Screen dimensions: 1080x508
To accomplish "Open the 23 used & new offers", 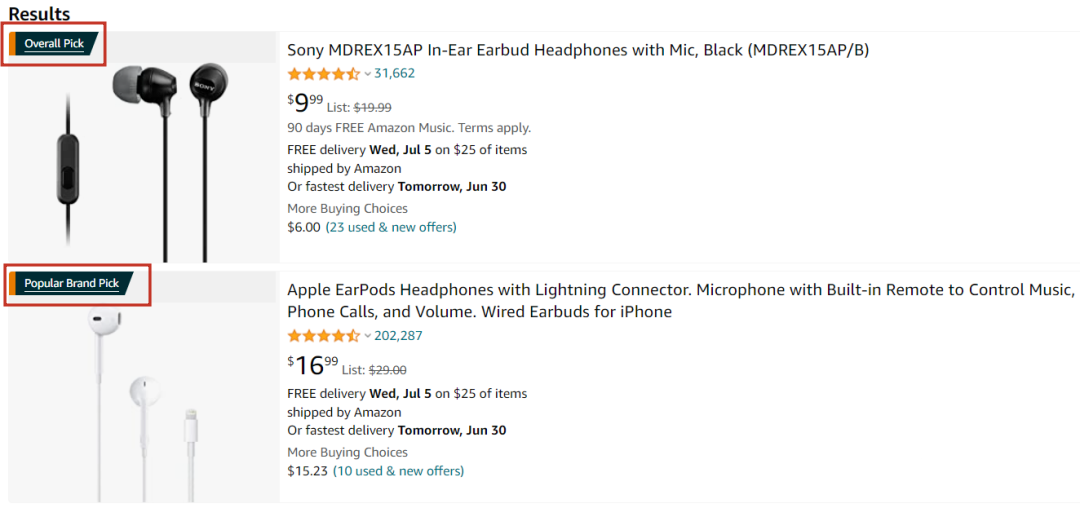I will coord(391,227).
